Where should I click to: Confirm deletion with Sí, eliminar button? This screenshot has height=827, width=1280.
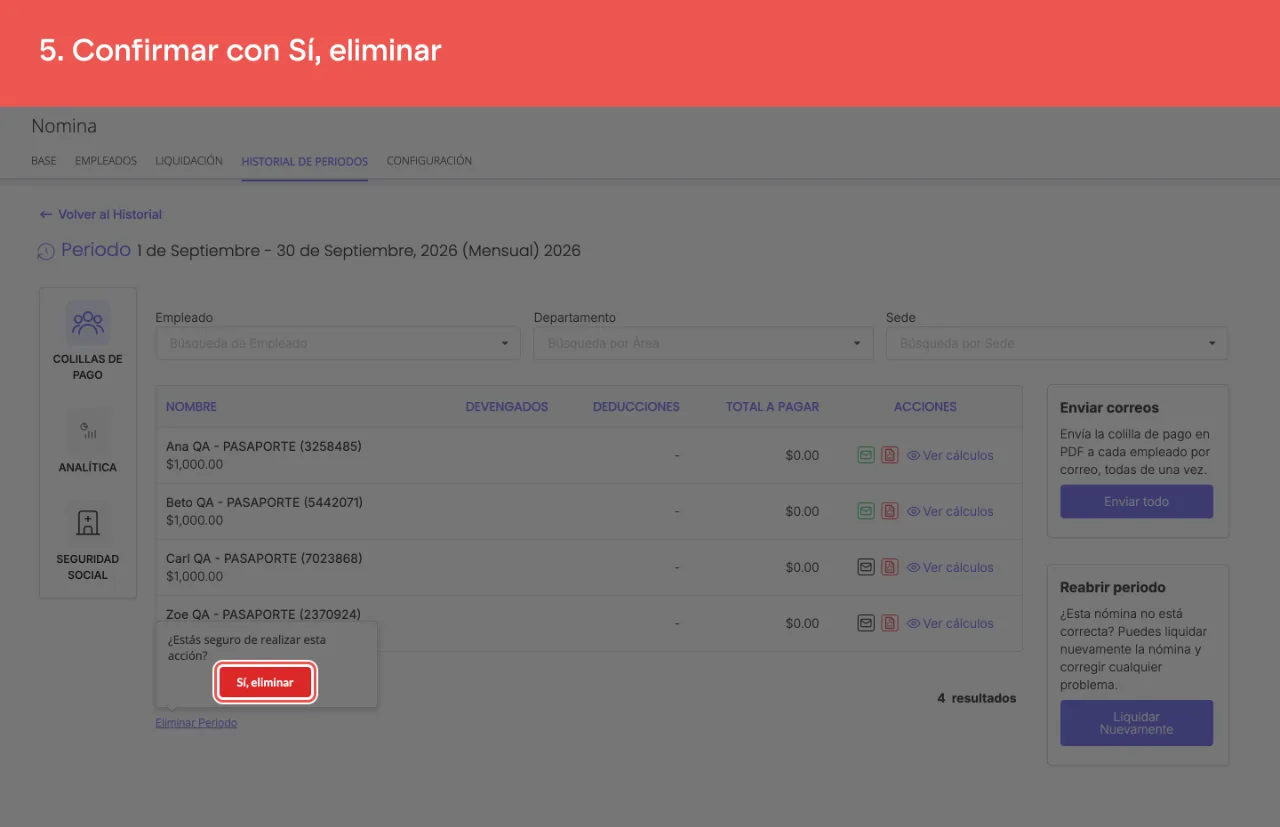(x=265, y=682)
